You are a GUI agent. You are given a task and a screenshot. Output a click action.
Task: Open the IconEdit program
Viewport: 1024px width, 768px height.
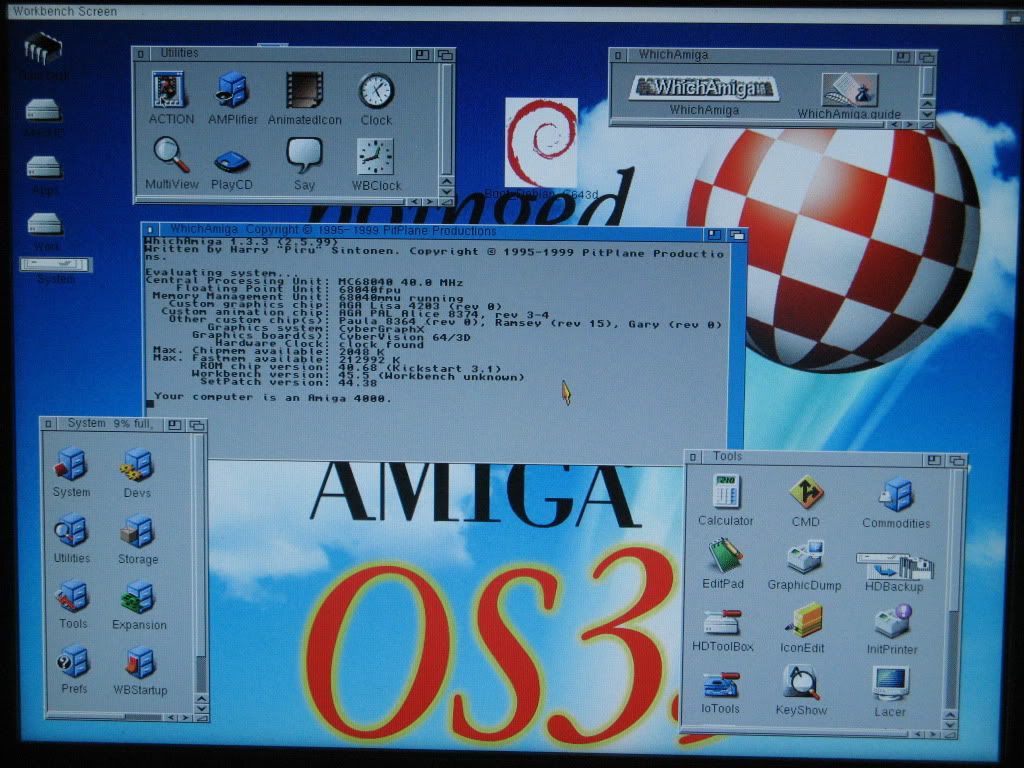[803, 621]
